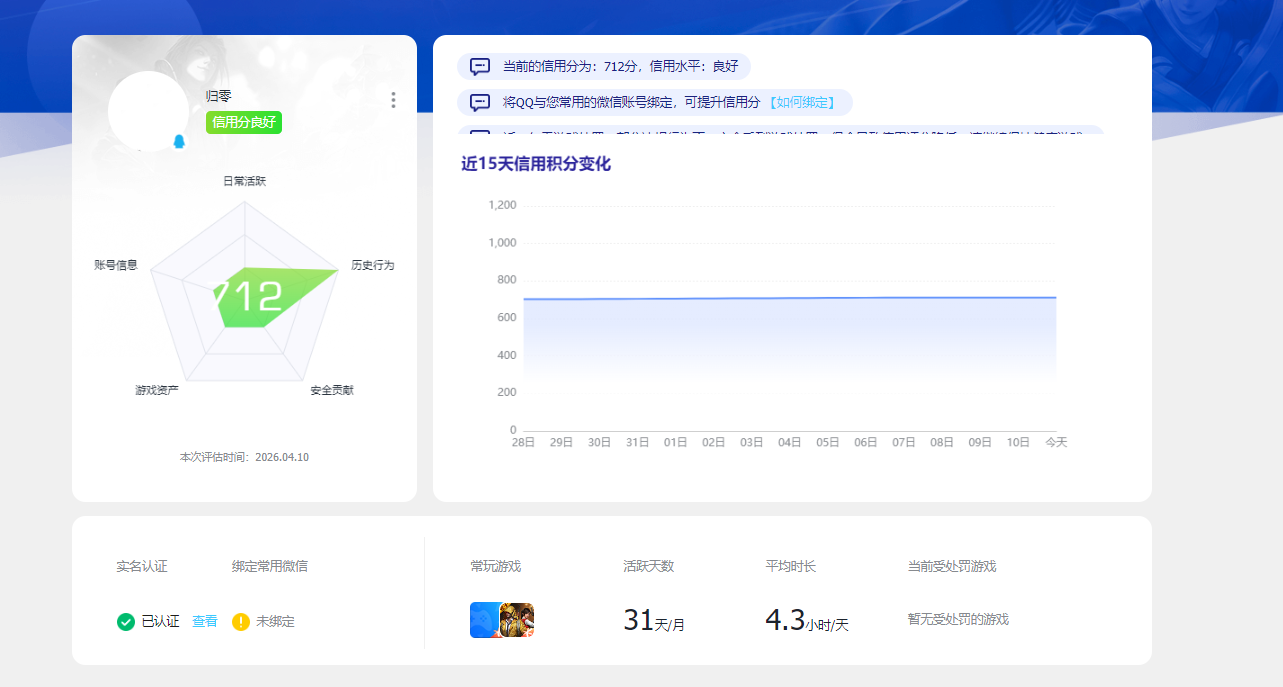Open the second game icon under 常玩游戏

coord(516,619)
